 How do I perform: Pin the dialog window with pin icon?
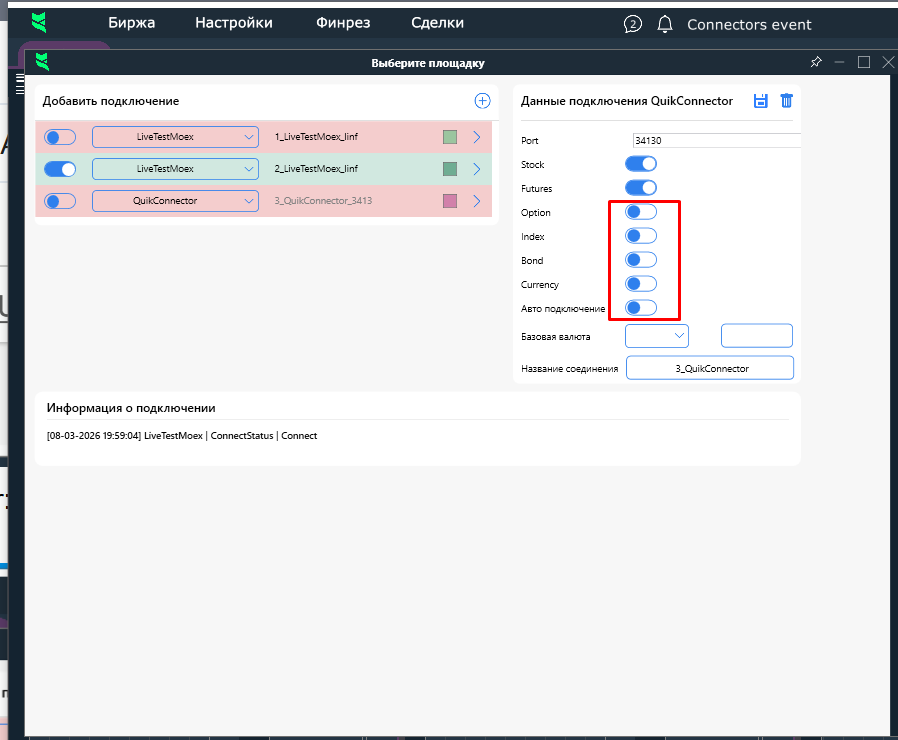click(x=816, y=62)
